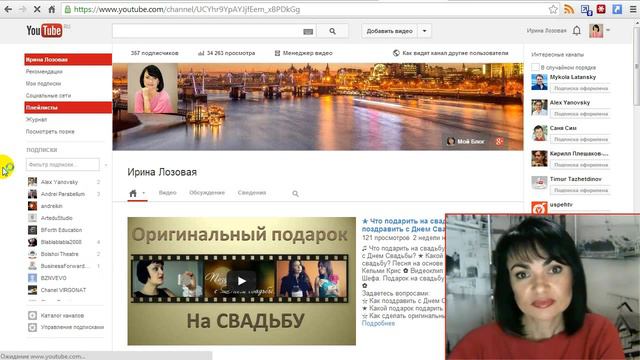Open Timur Tazhetdinov channel avatar
The image size is (640, 360).
pyautogui.click(x=539, y=182)
